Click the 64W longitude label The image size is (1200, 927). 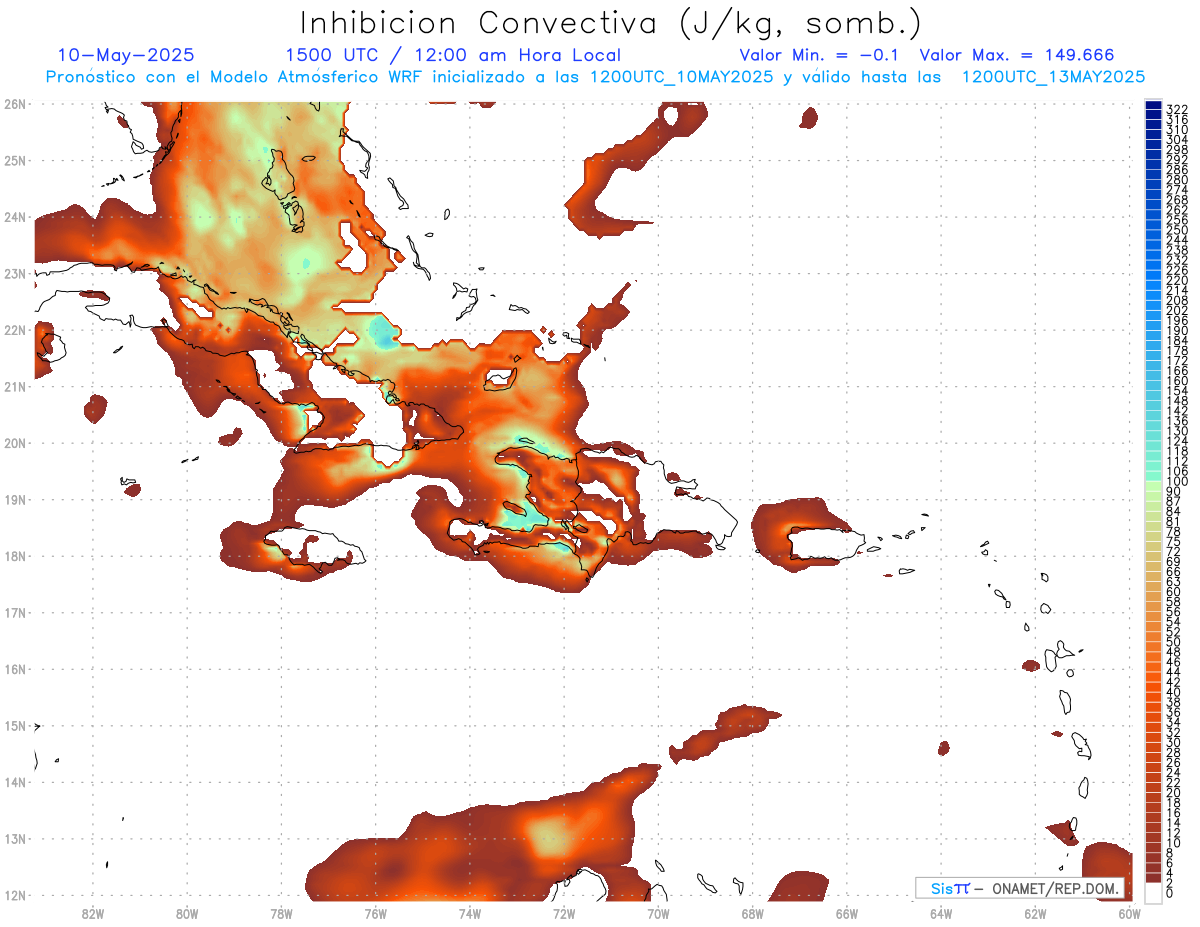[x=941, y=913]
